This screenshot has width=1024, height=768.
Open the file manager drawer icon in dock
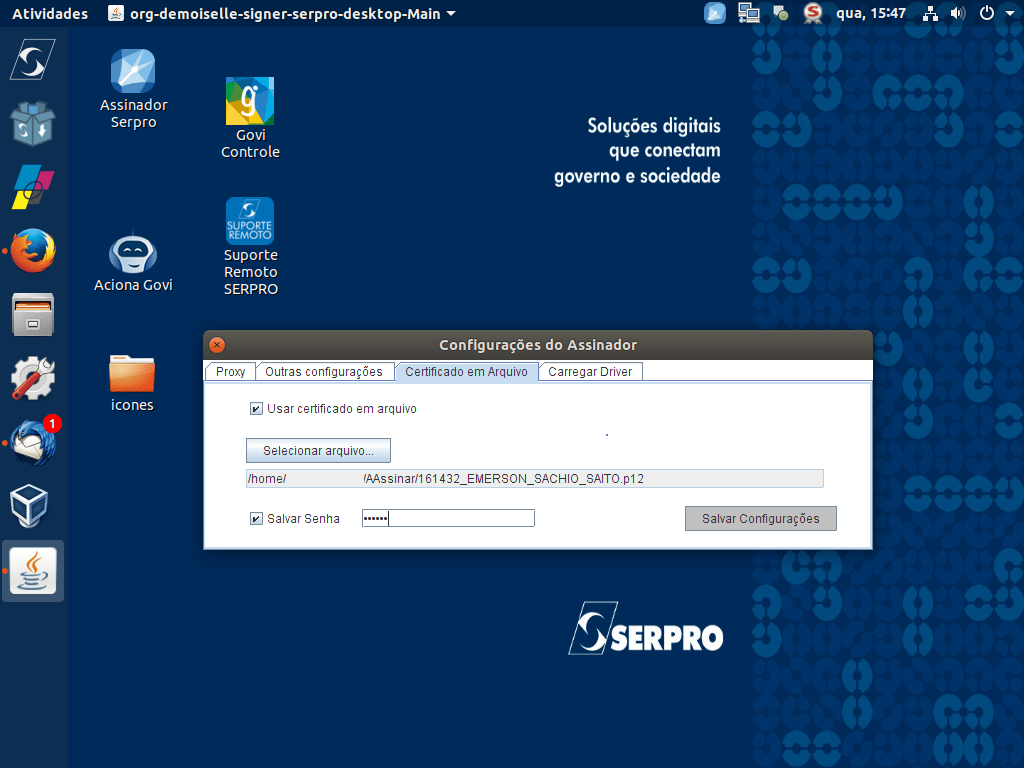click(x=32, y=315)
